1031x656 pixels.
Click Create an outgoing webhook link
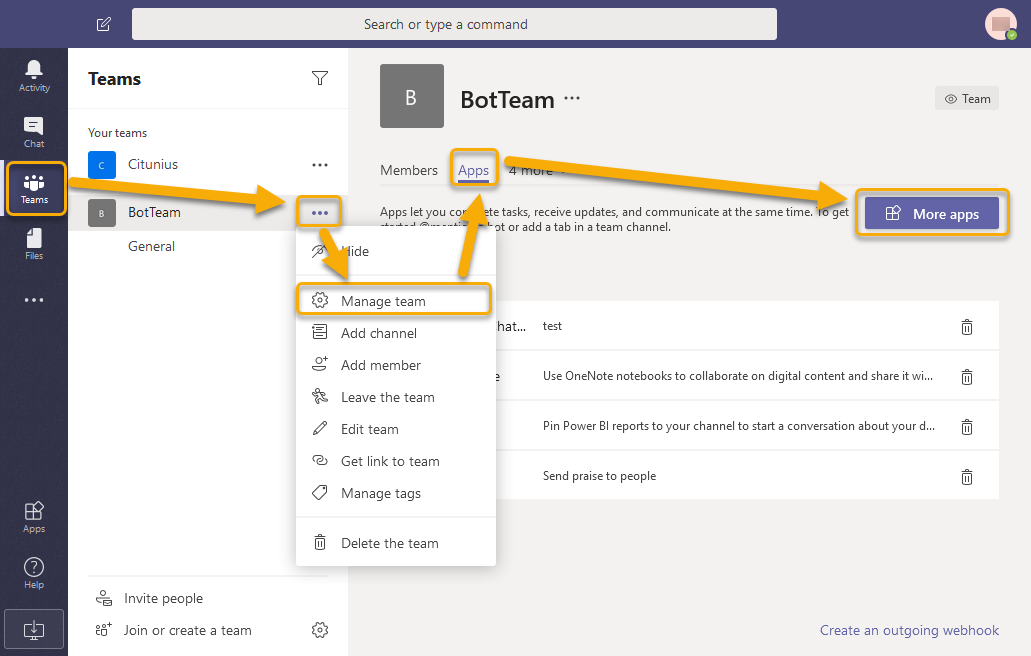[909, 630]
